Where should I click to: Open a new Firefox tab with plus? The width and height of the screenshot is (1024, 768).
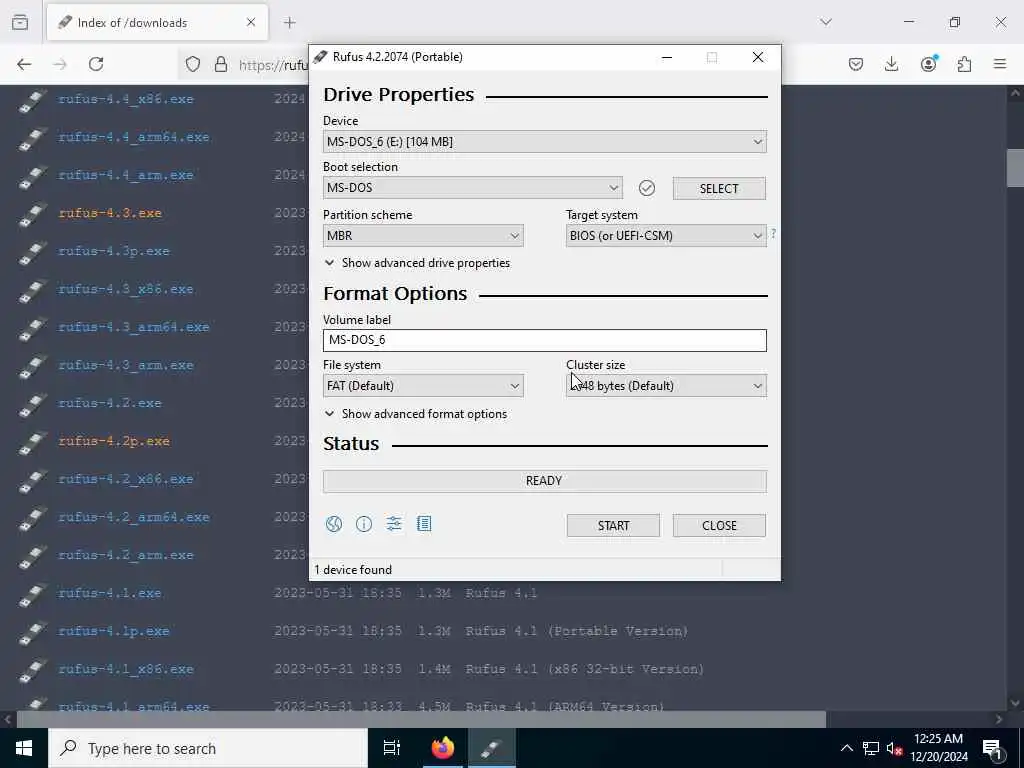tap(290, 22)
